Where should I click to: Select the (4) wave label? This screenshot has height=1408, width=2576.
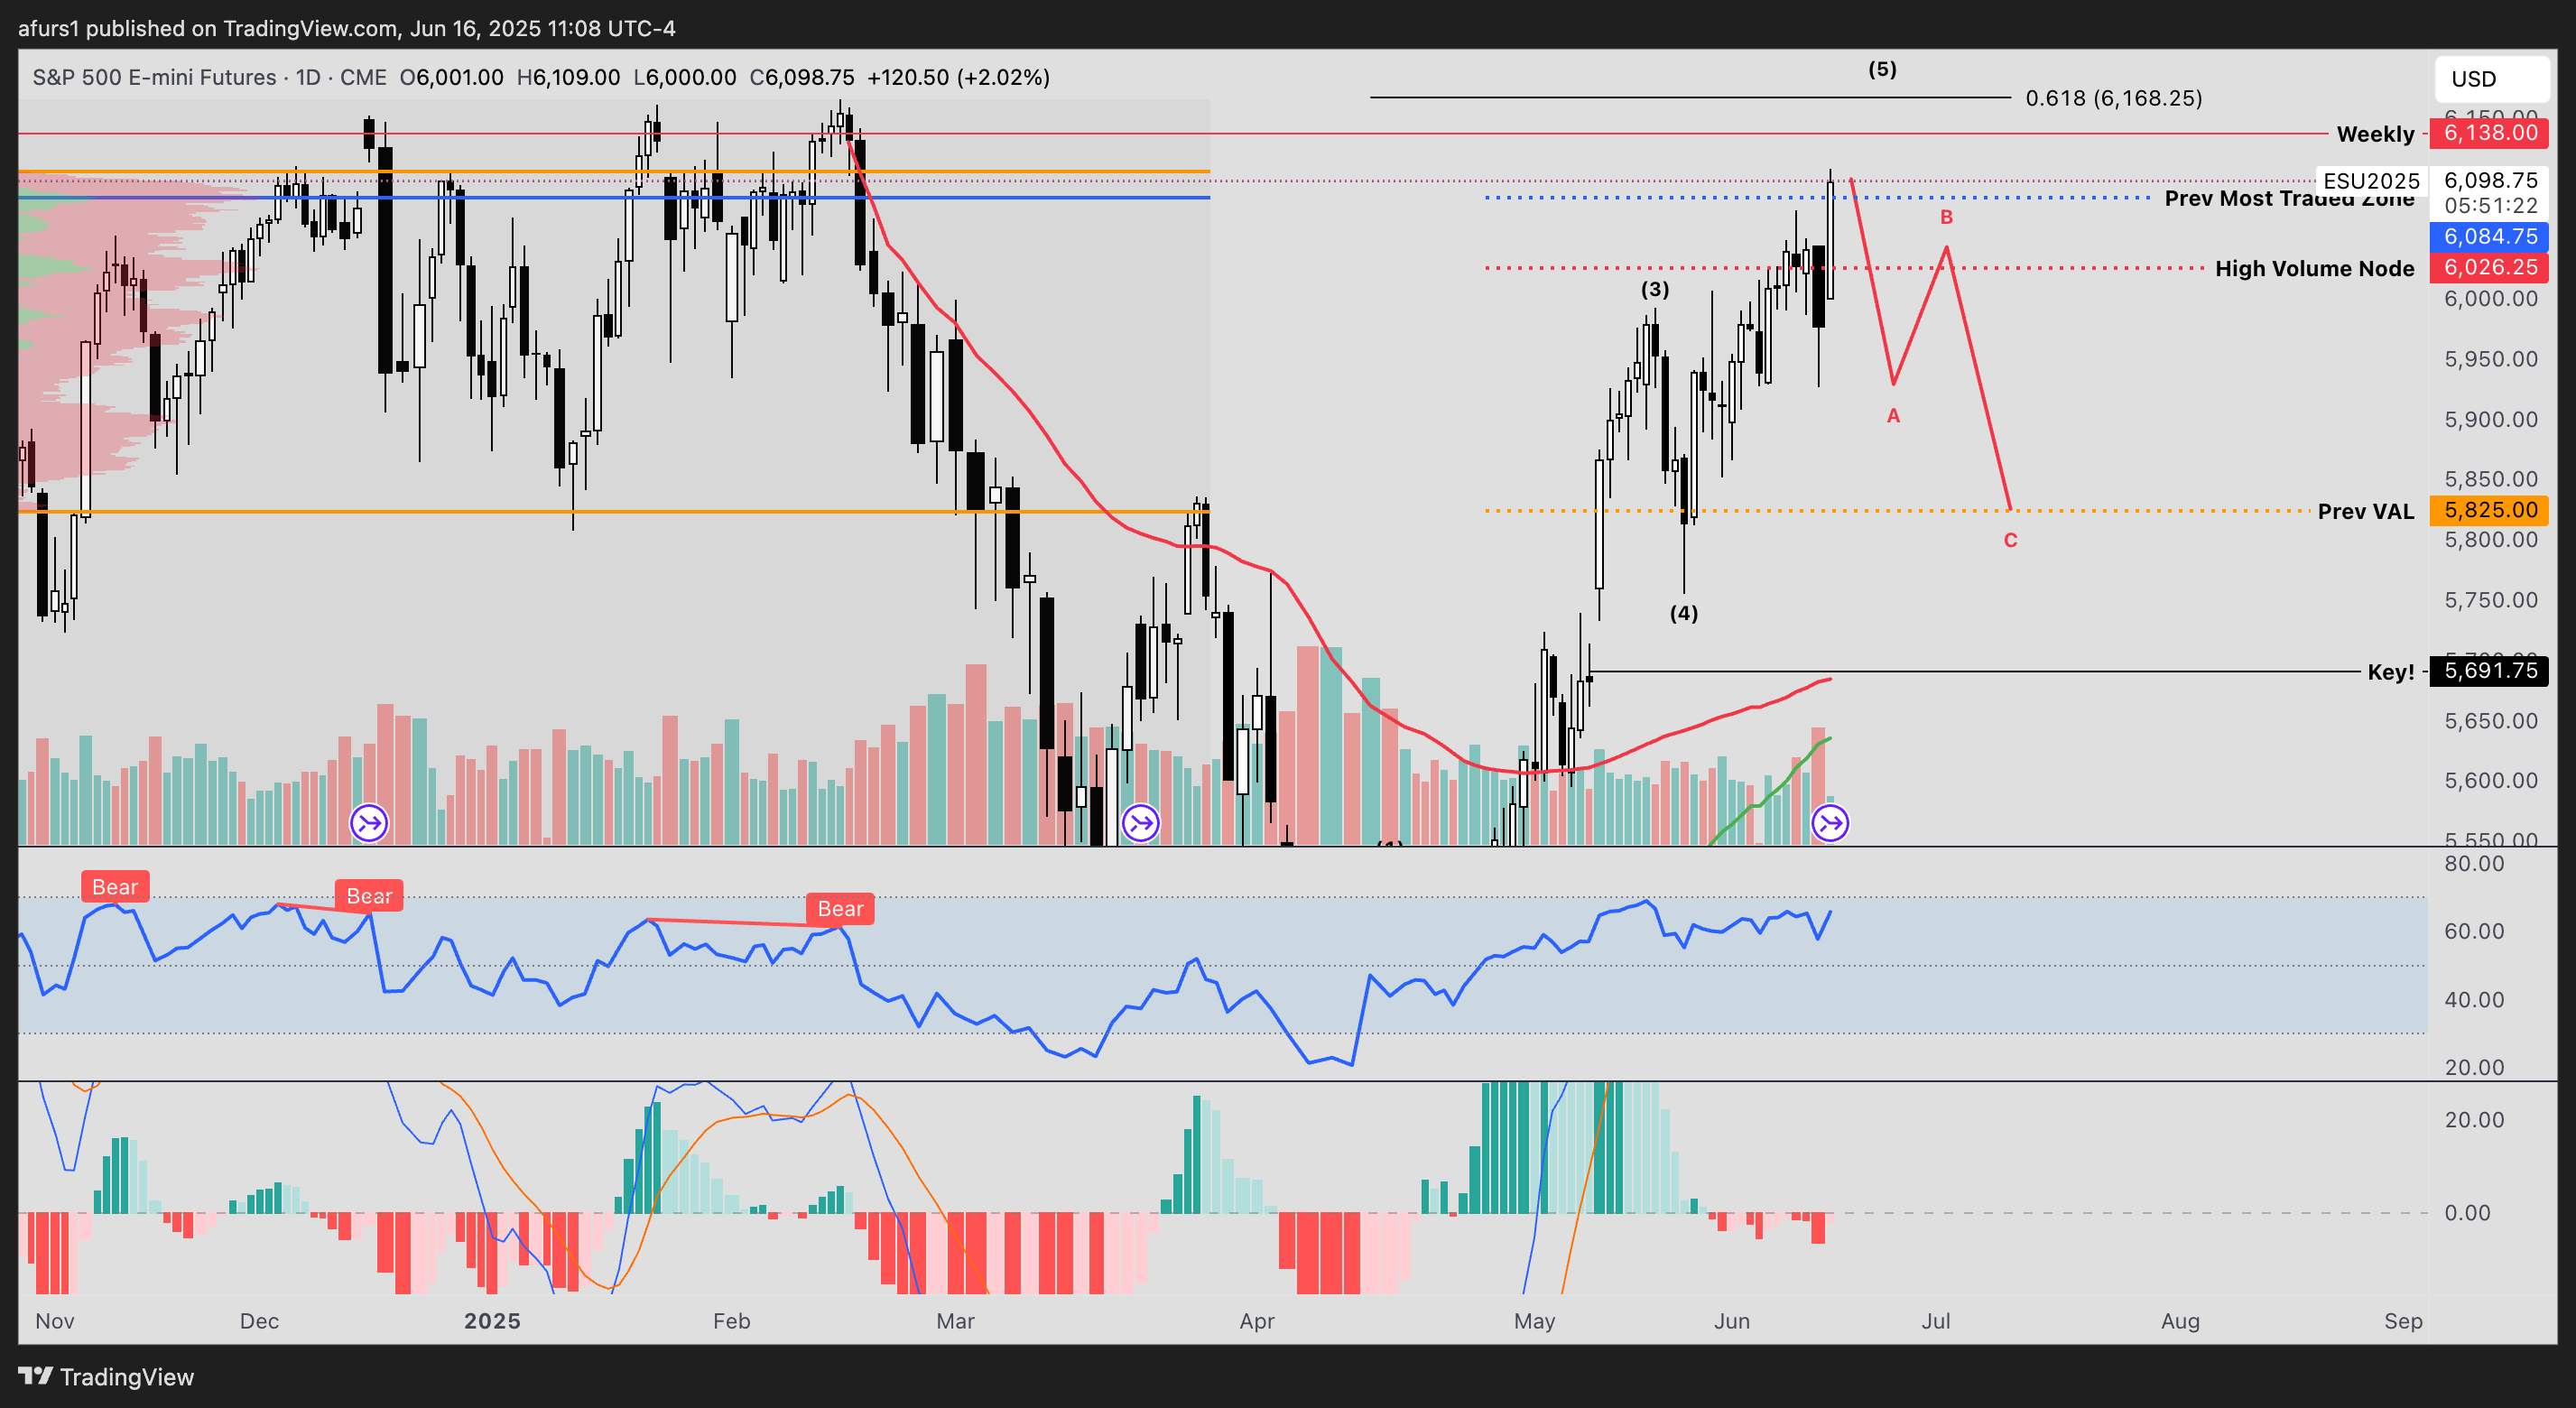pyautogui.click(x=1684, y=613)
